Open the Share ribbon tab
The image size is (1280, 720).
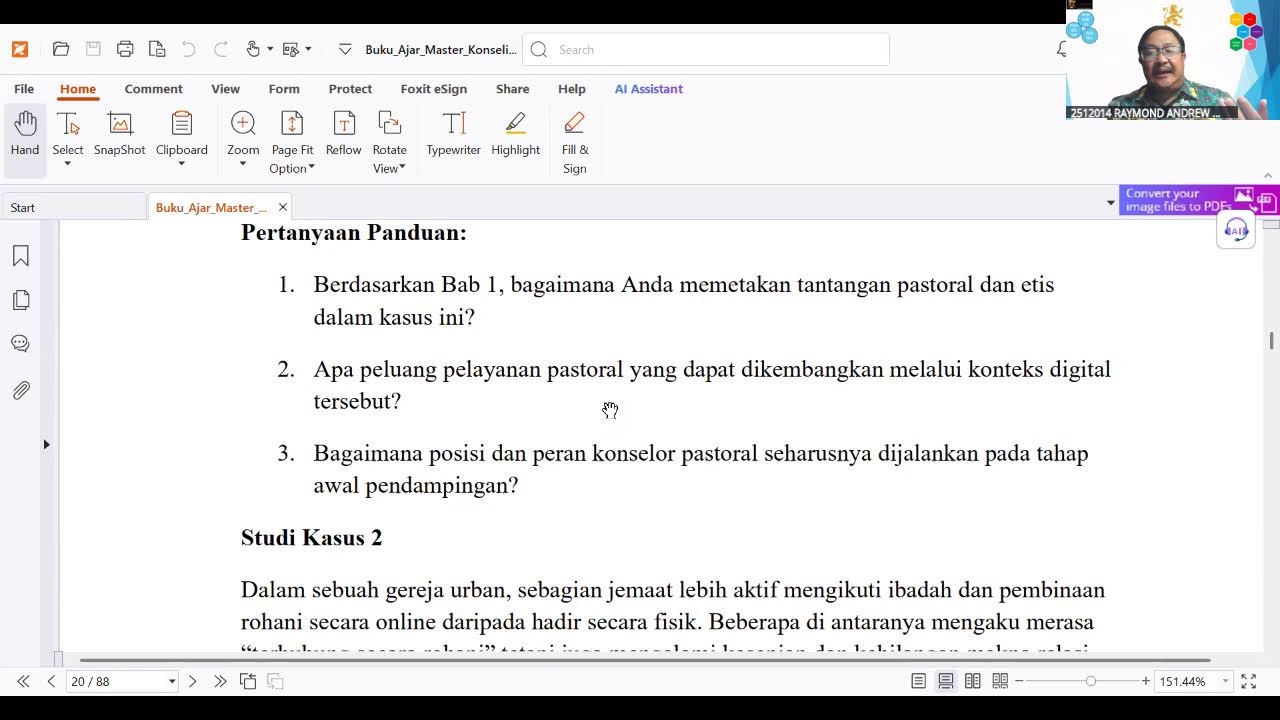[x=512, y=89]
